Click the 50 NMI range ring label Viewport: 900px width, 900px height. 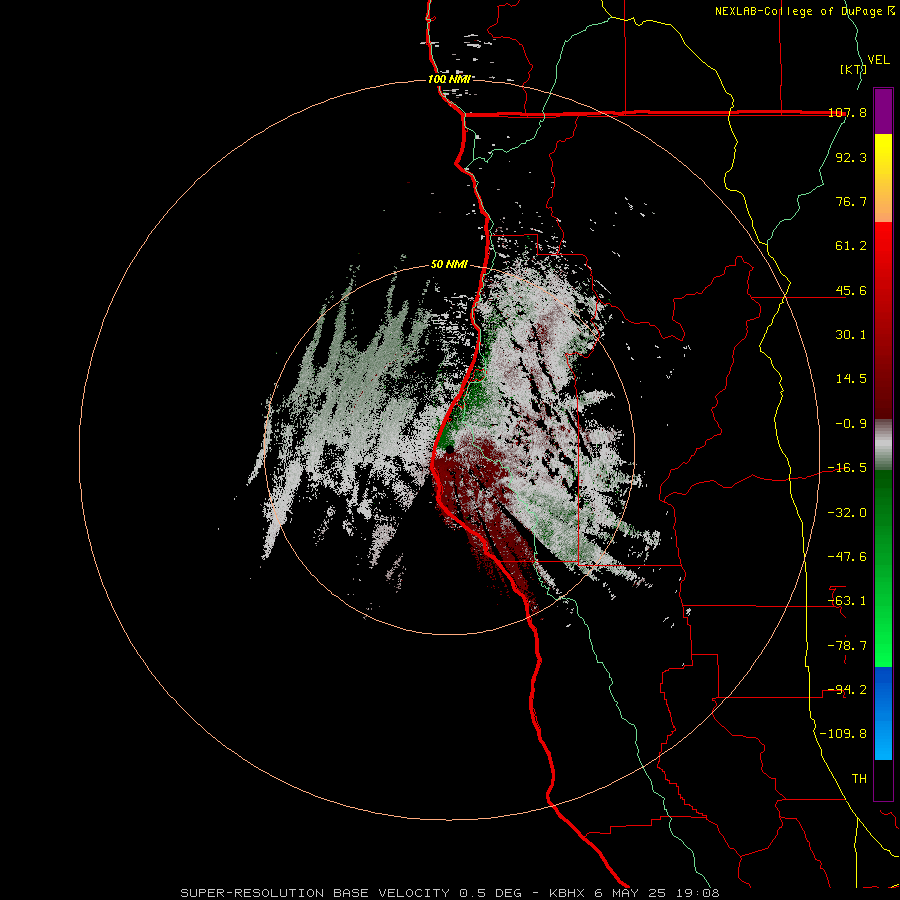449,265
